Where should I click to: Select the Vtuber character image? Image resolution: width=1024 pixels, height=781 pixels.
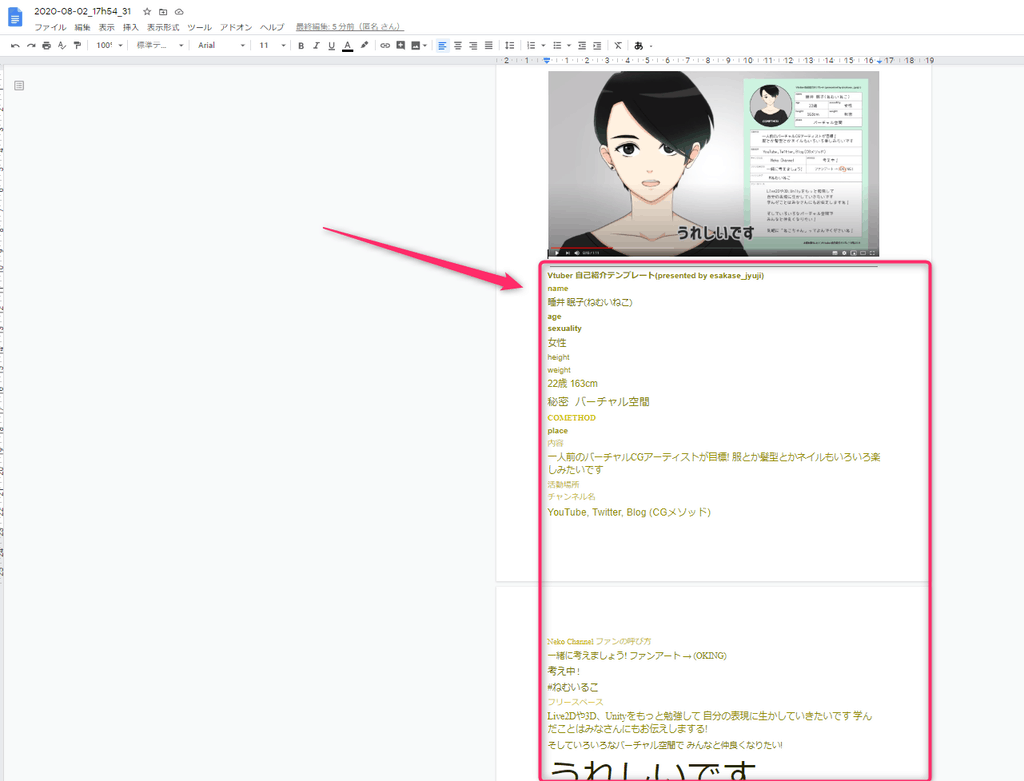tap(713, 163)
